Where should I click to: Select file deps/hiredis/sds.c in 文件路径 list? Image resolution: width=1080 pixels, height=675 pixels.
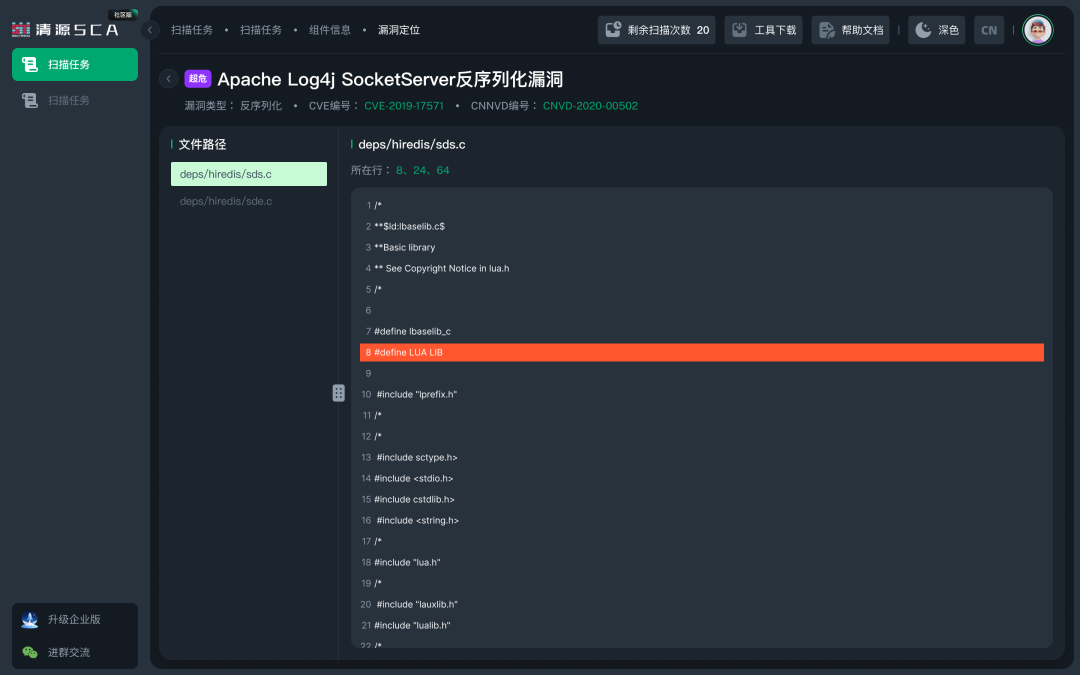tap(249, 174)
